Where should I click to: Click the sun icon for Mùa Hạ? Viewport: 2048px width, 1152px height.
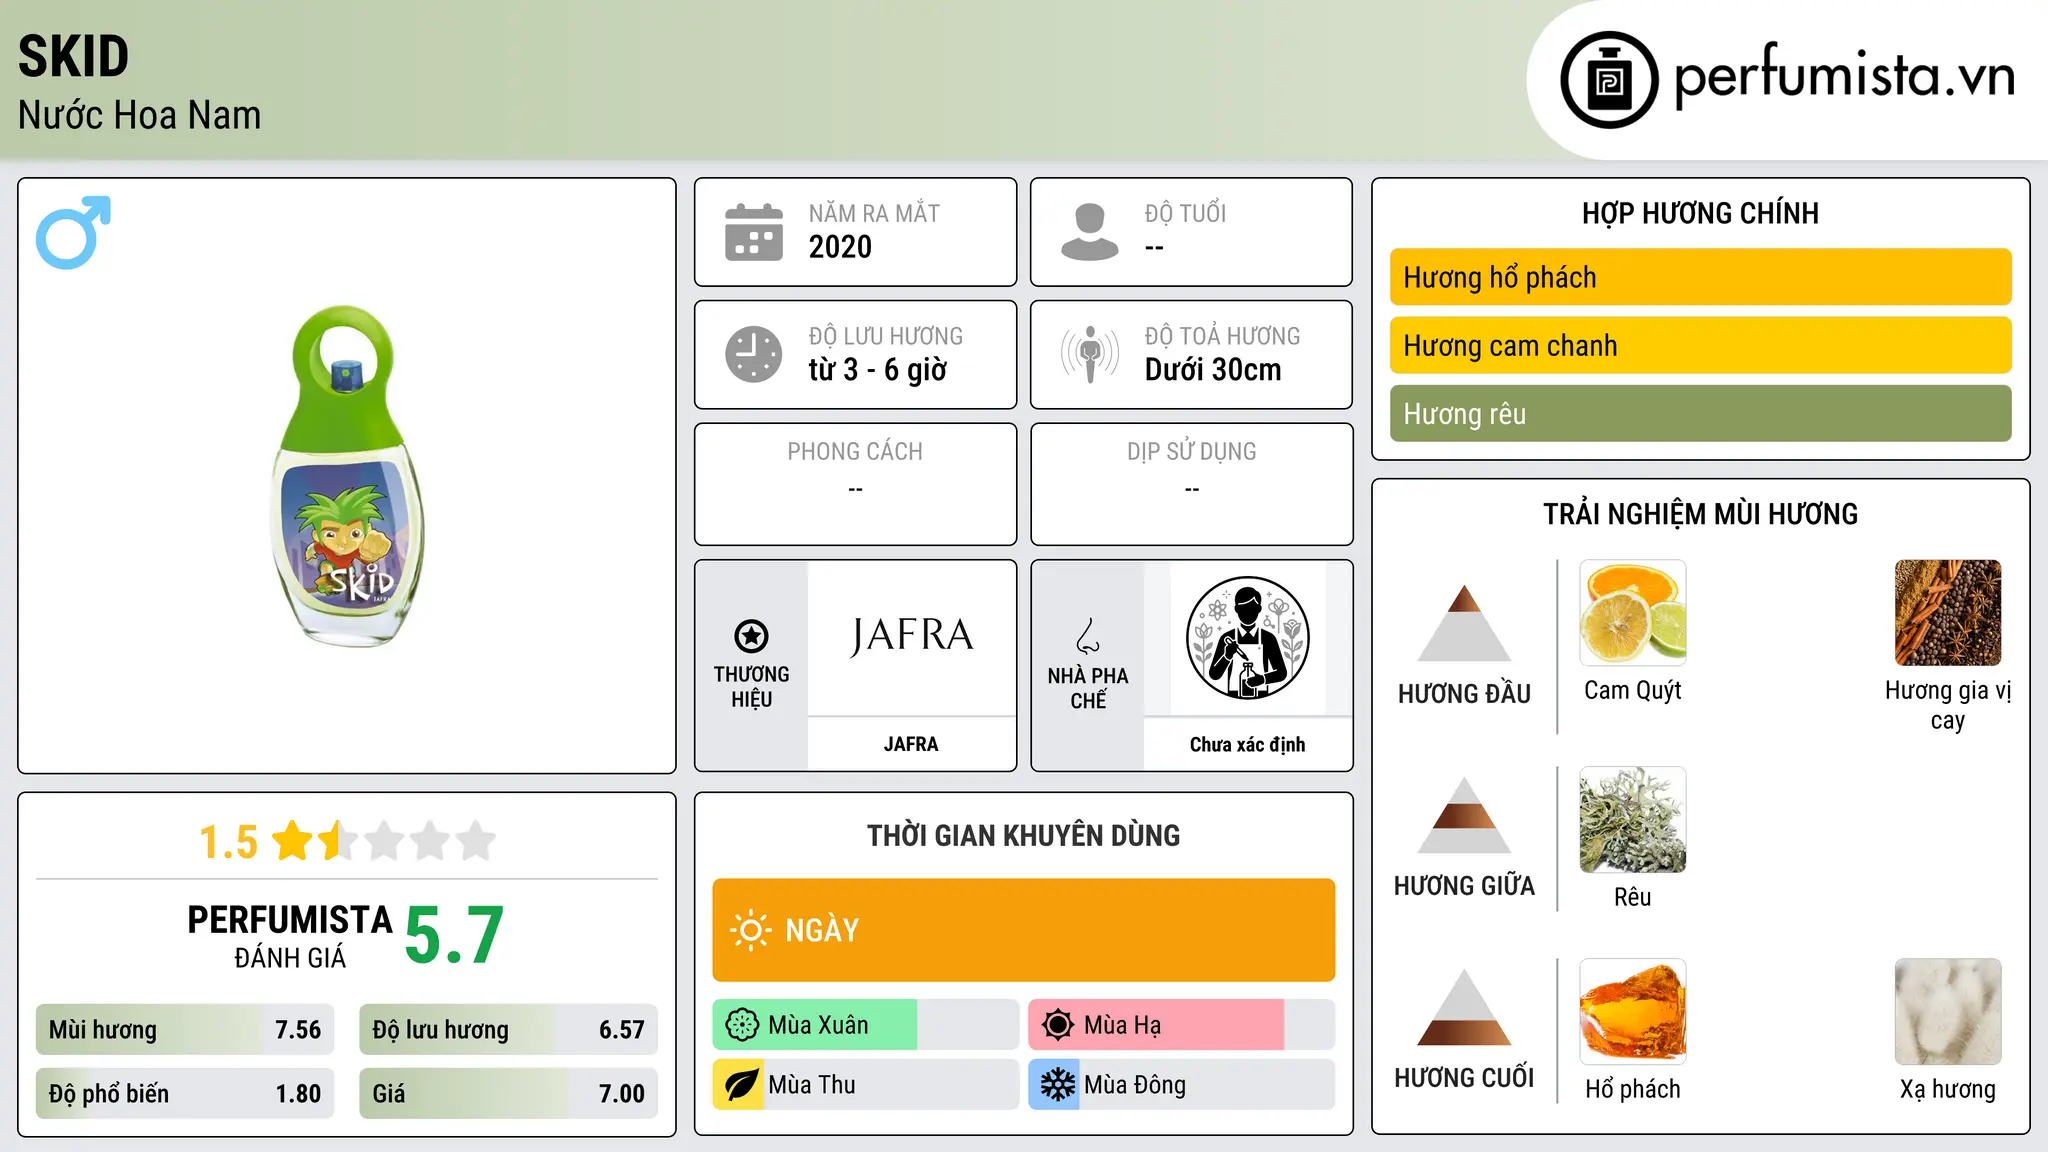[x=1057, y=1025]
